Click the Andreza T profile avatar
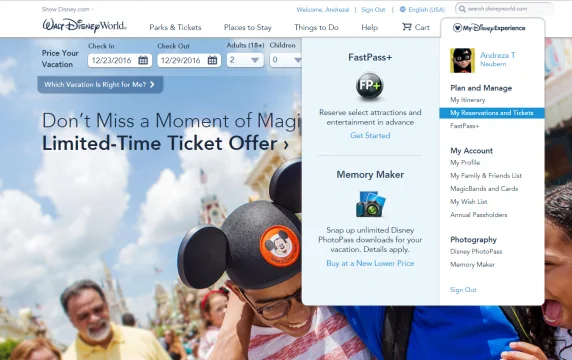The height and width of the screenshot is (360, 572). tap(462, 61)
